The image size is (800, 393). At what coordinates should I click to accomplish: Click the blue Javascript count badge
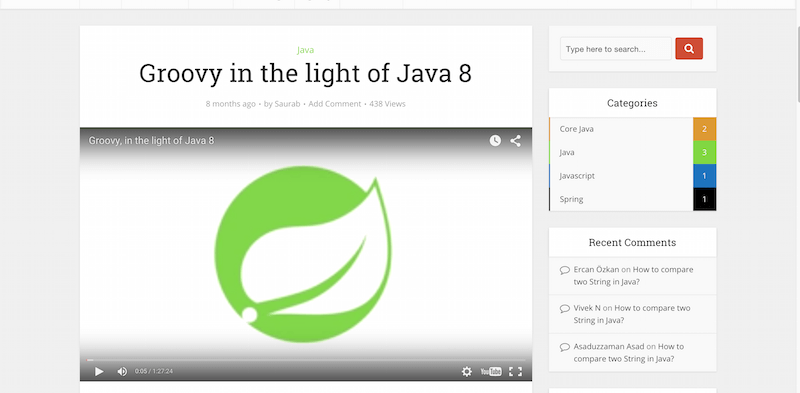pyautogui.click(x=705, y=176)
